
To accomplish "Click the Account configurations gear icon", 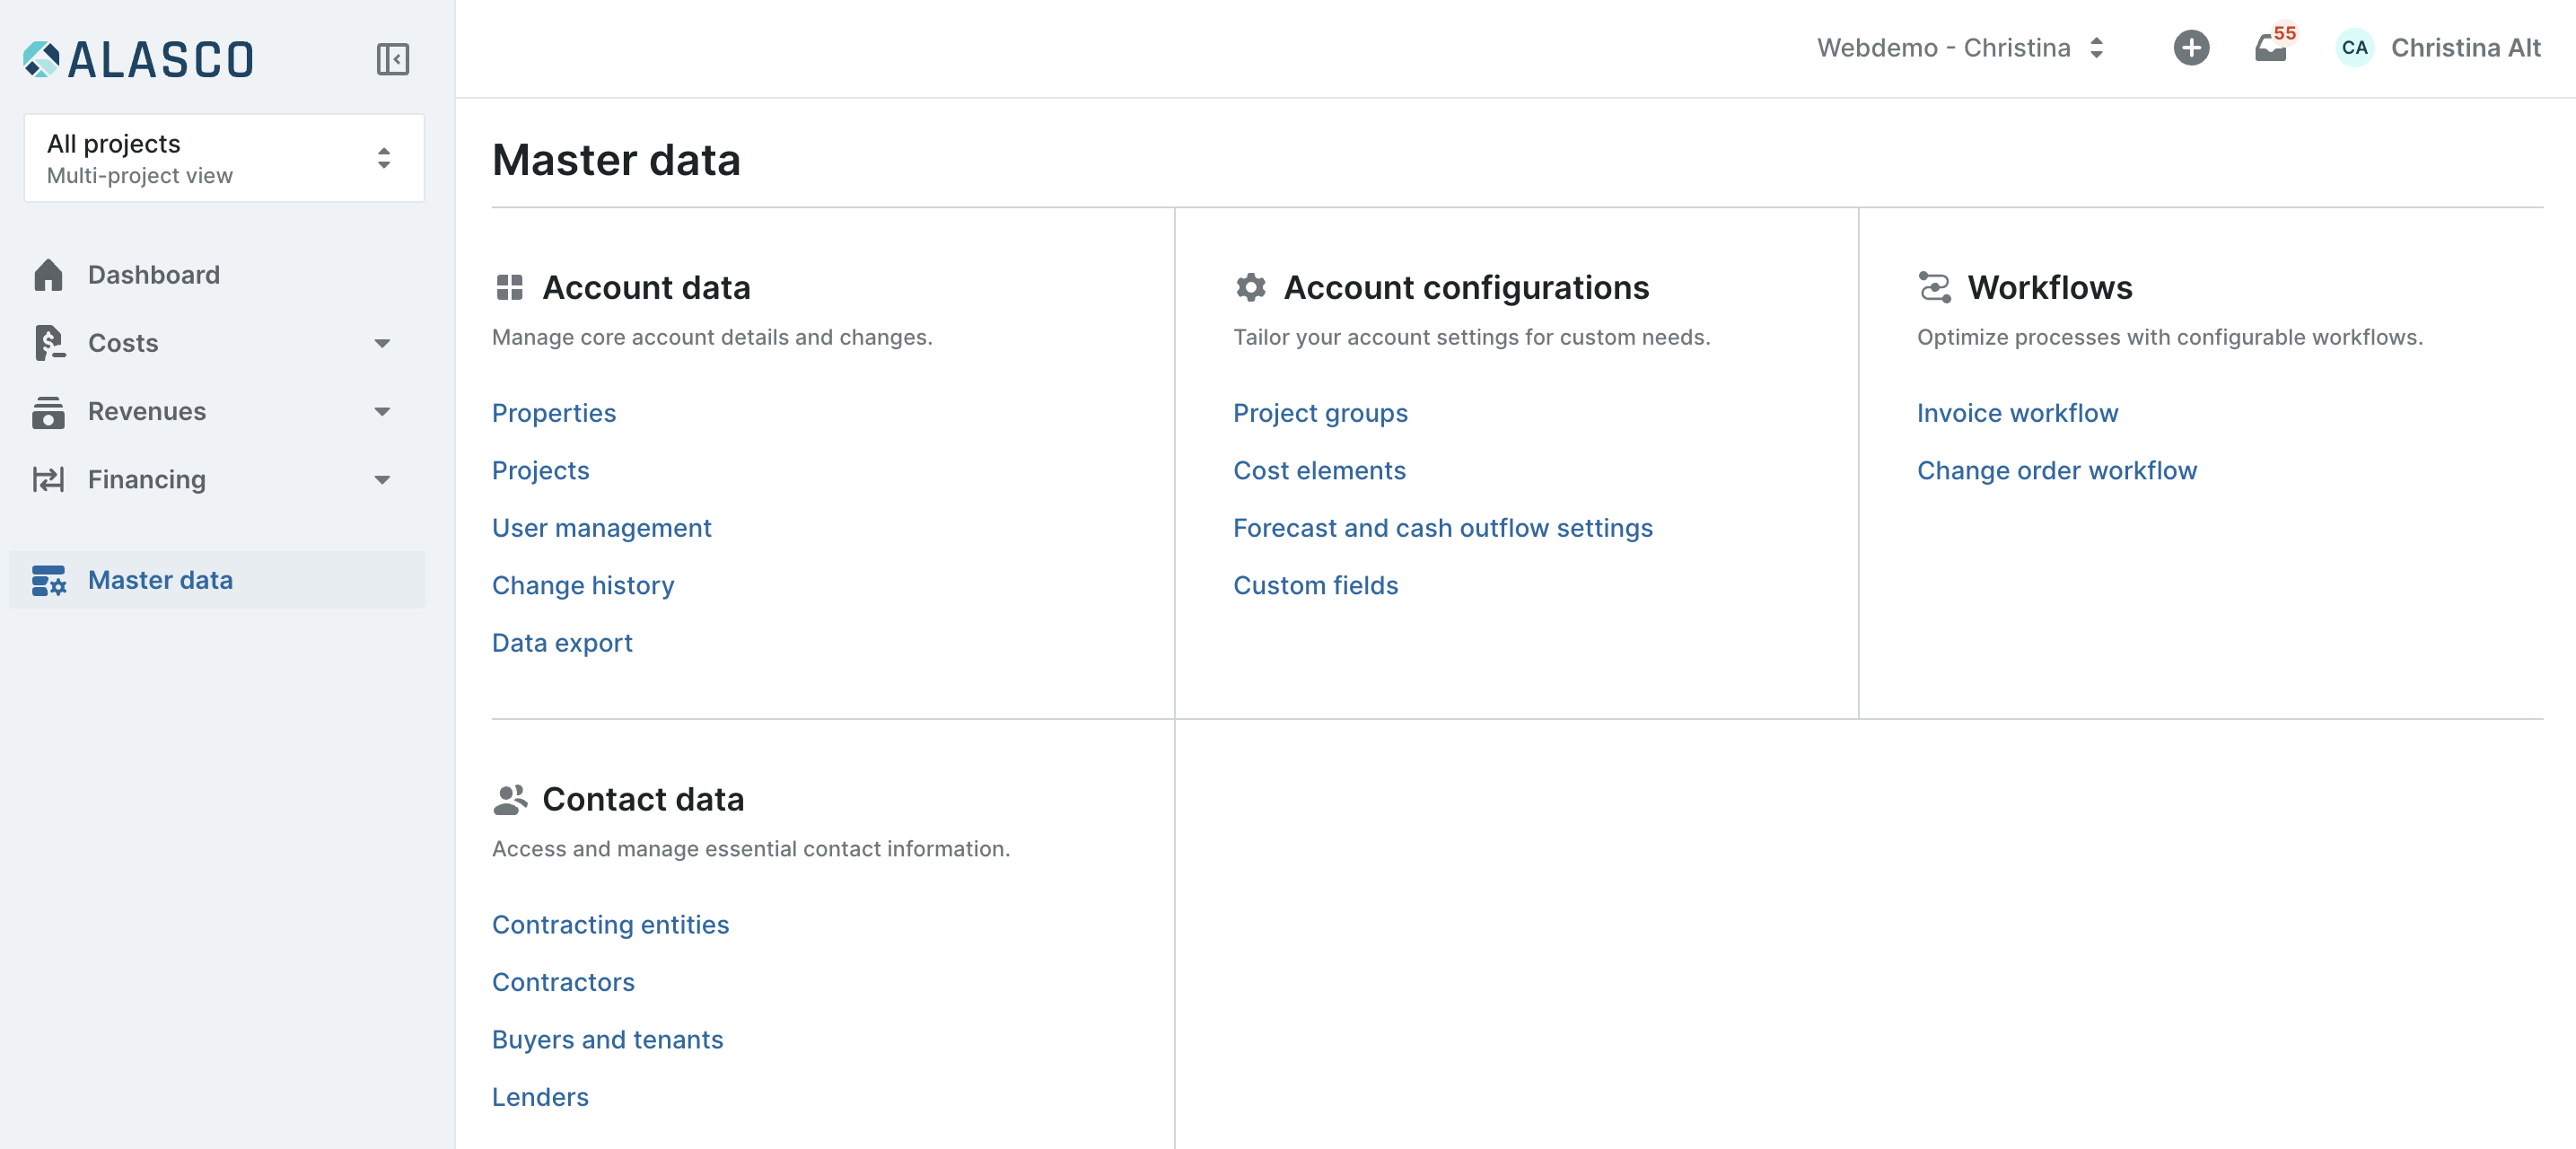I will pos(1250,288).
